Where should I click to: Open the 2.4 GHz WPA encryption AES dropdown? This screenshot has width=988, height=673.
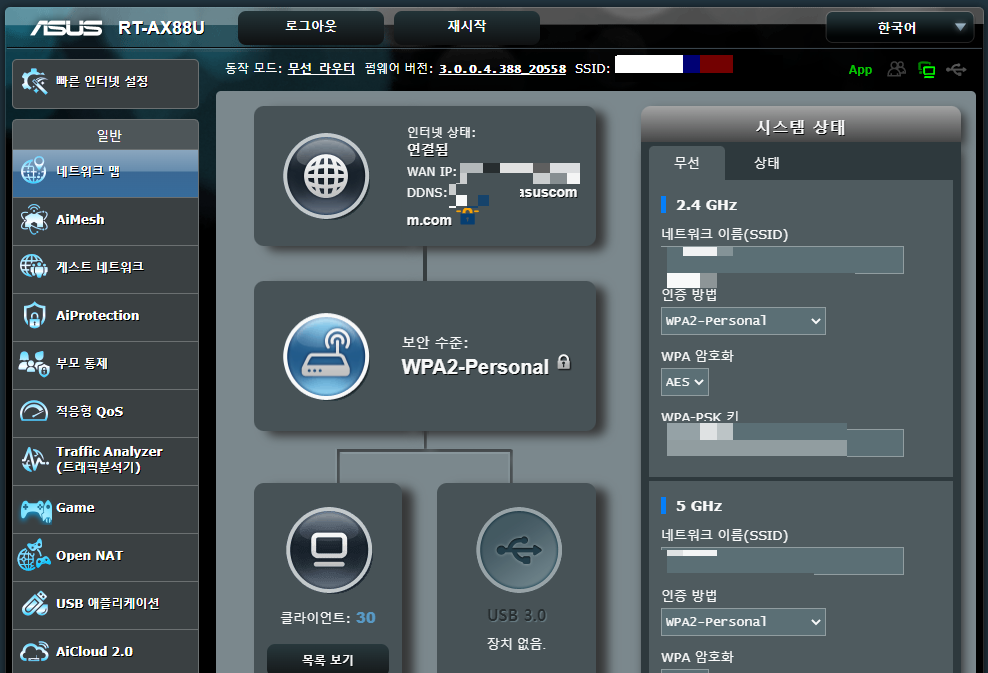click(x=684, y=382)
